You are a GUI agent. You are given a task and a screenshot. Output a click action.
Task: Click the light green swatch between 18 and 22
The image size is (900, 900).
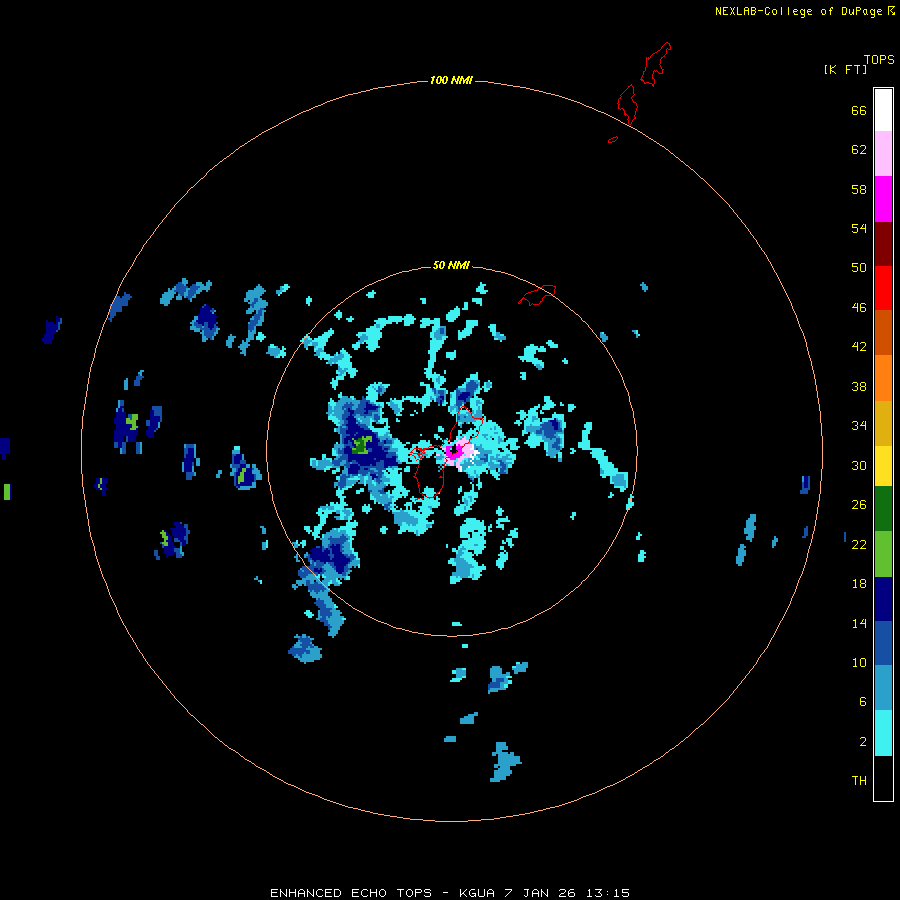(883, 553)
